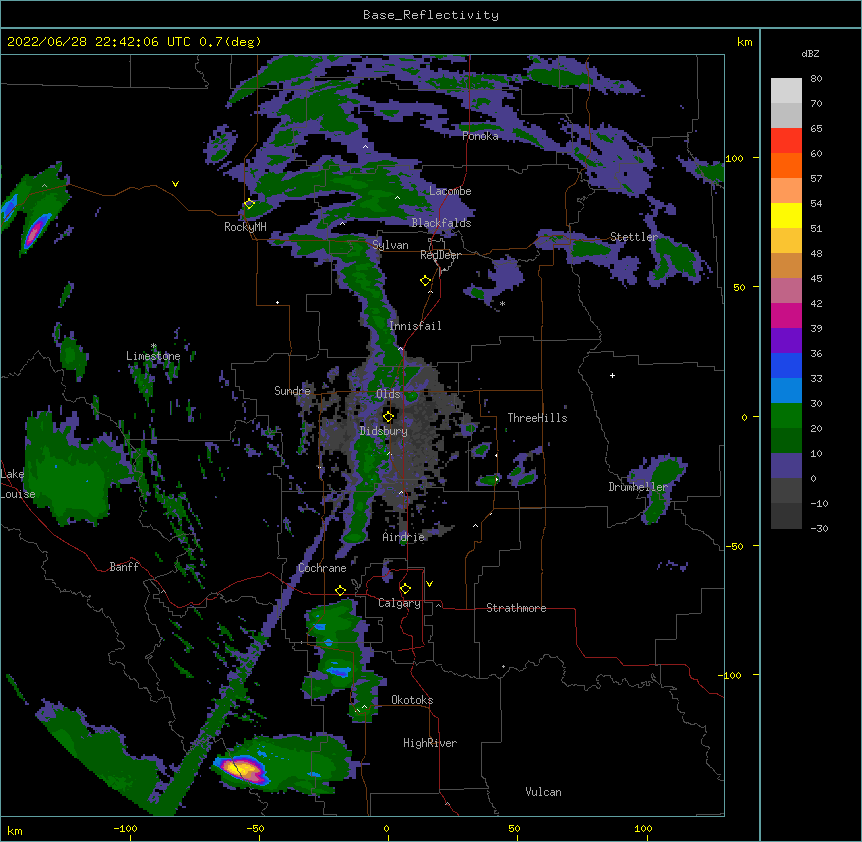Pick the light gray 70-80 dBZ swatch
Image resolution: width=862 pixels, height=842 pixels.
click(x=786, y=91)
